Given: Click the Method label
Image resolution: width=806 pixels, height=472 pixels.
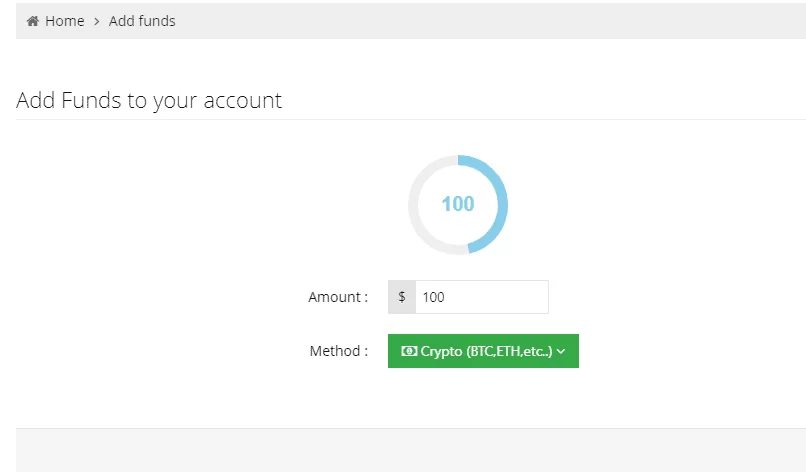Looking at the screenshot, I should (339, 351).
